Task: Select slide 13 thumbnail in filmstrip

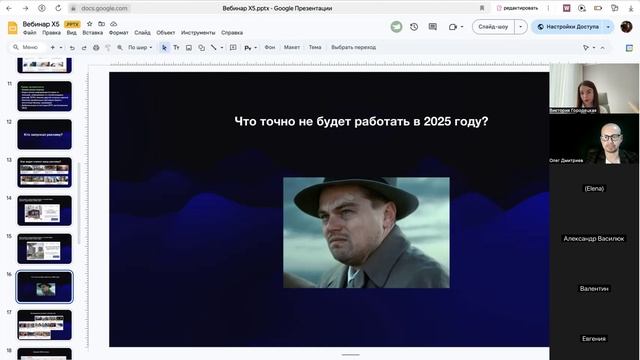Action: pos(44,172)
